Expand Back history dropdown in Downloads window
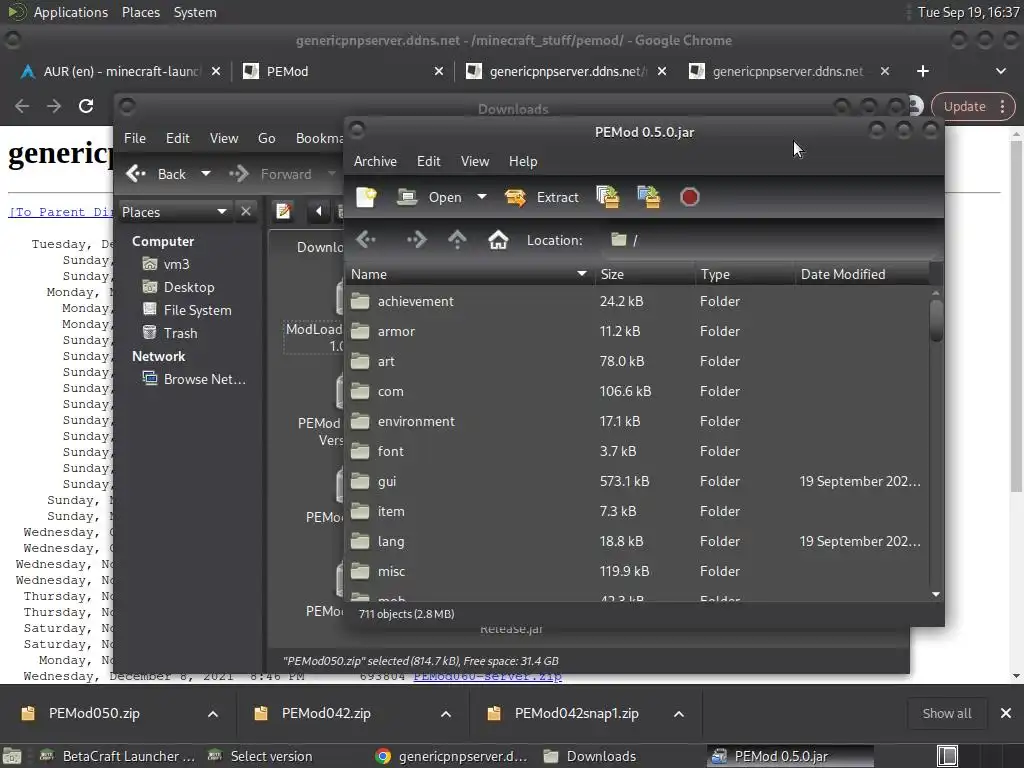 pos(206,174)
